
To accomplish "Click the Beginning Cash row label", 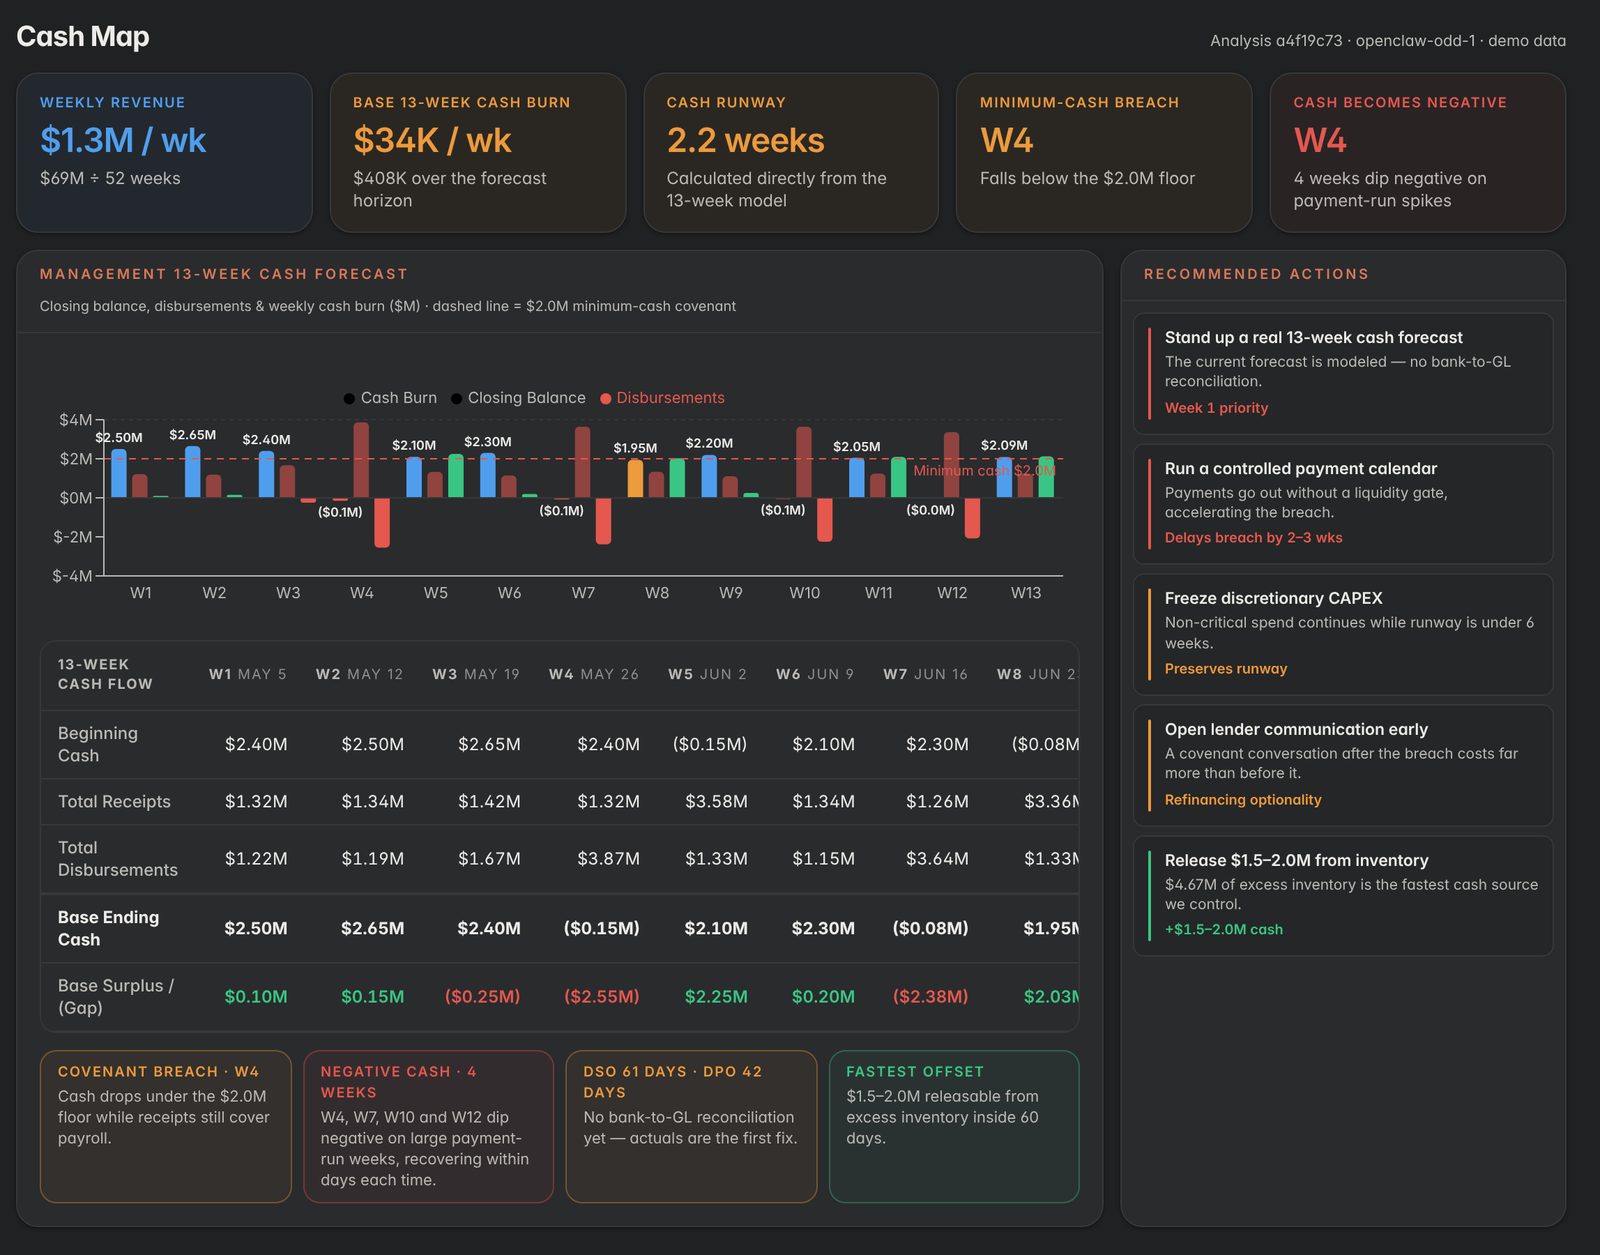I will [x=98, y=744].
